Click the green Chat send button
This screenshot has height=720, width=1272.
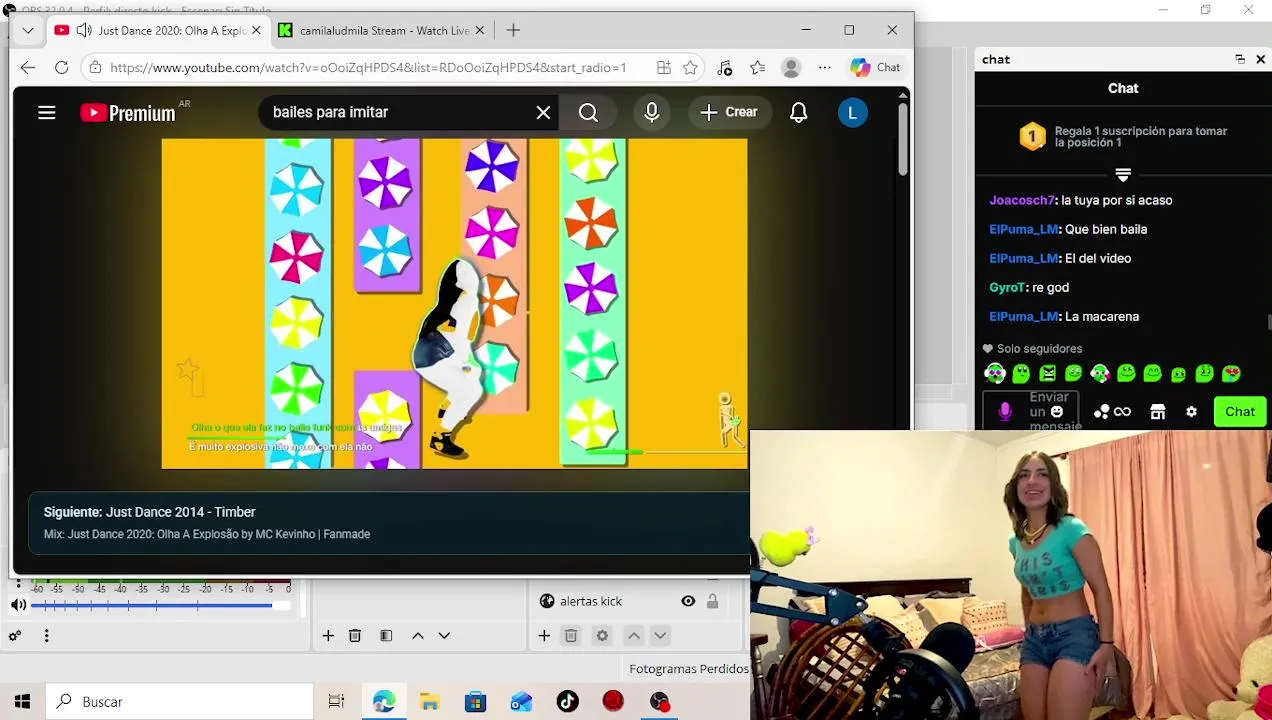tap(1240, 412)
